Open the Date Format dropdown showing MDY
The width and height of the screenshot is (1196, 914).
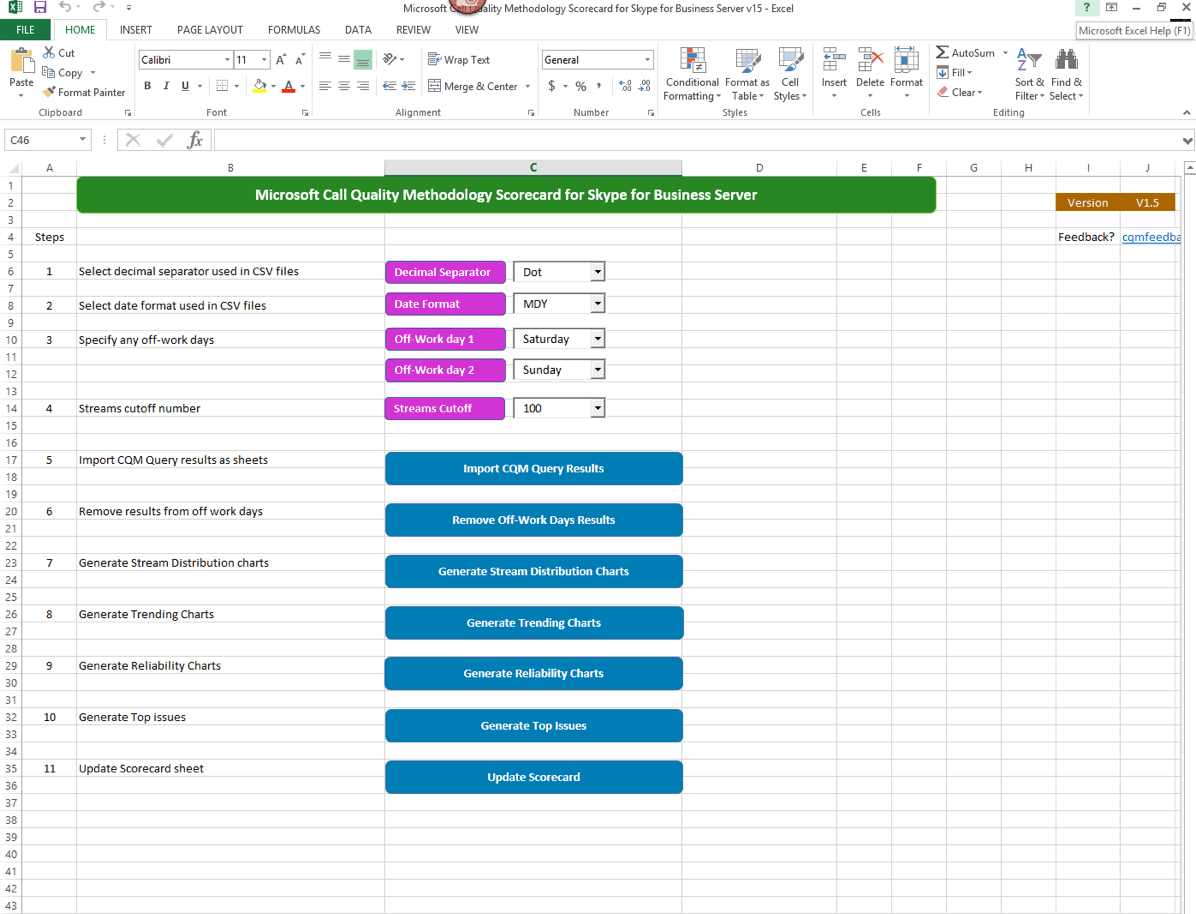pos(597,303)
